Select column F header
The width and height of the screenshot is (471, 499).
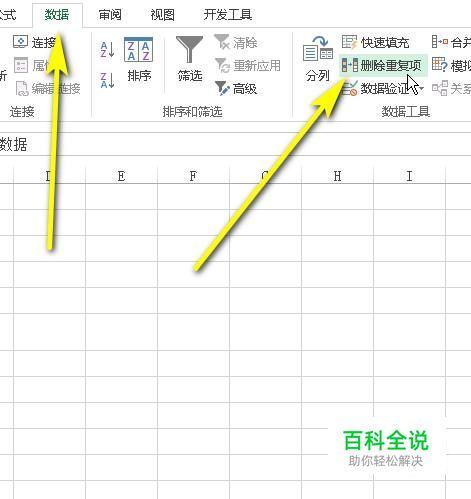point(193,176)
